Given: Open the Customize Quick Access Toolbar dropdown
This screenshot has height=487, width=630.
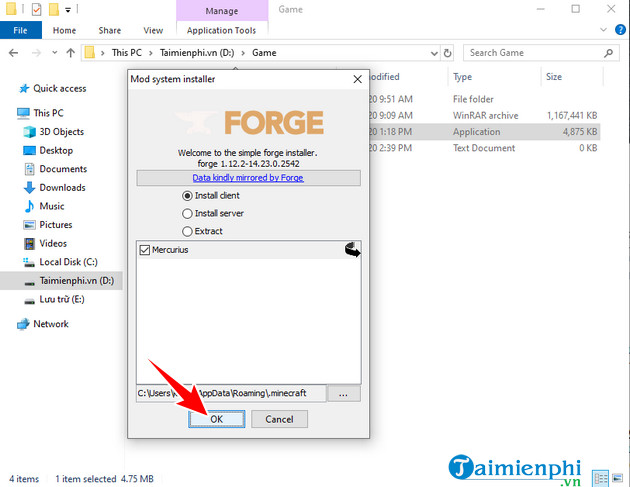Looking at the screenshot, I should [68, 10].
